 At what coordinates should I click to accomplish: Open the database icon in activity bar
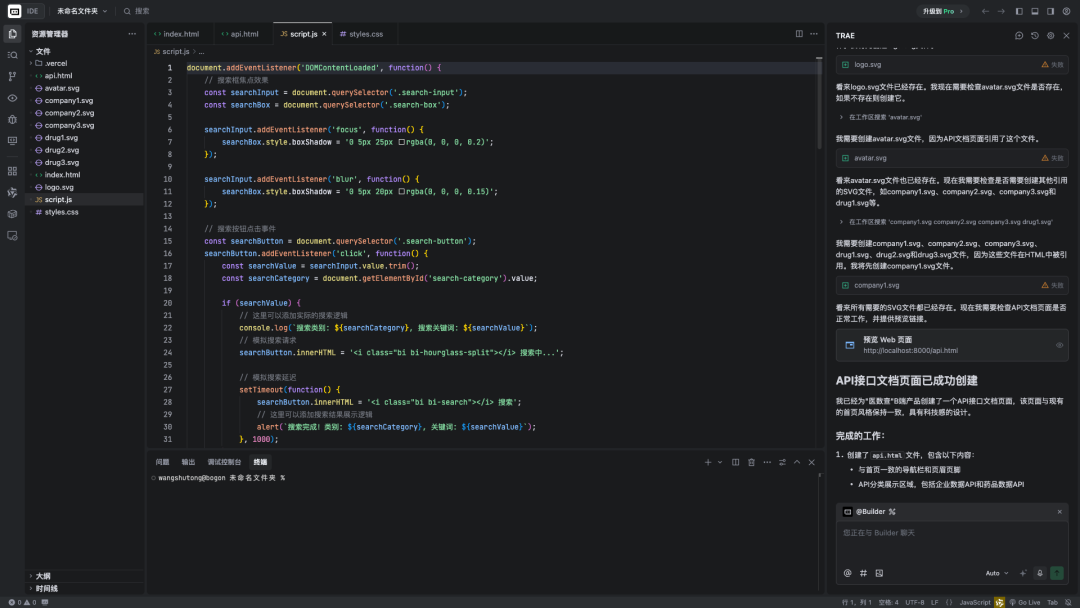(x=12, y=214)
